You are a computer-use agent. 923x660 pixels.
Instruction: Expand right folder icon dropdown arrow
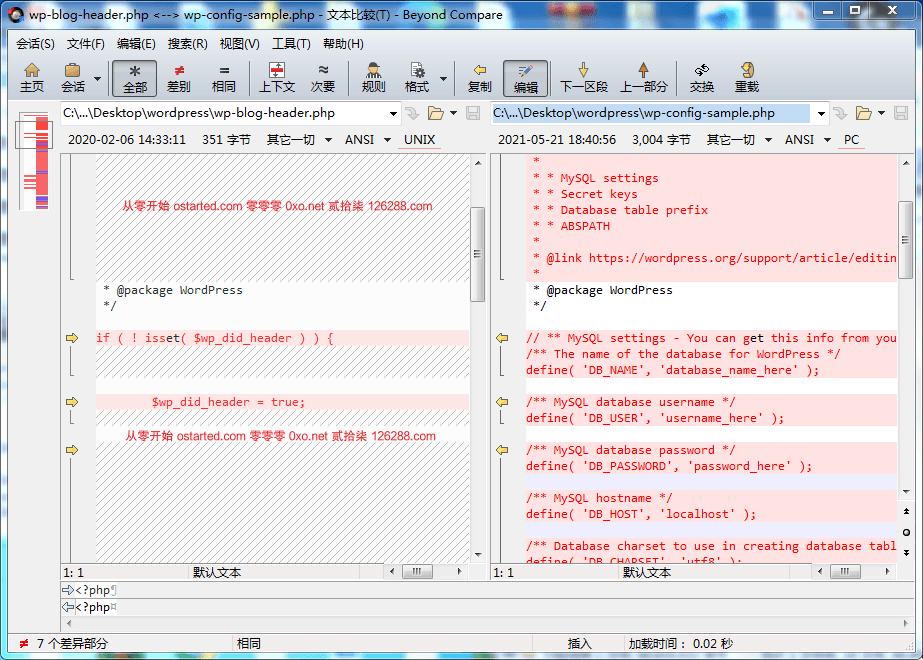tap(881, 113)
